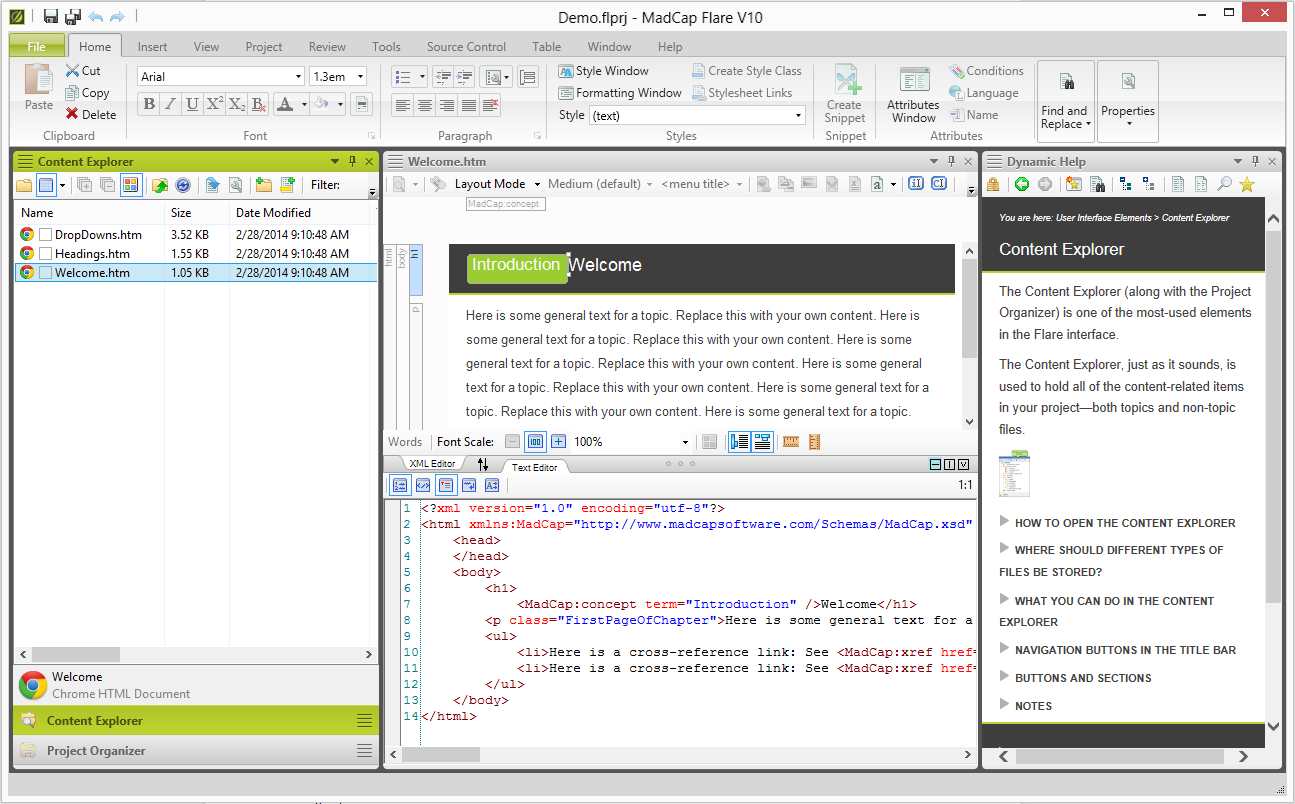This screenshot has height=804, width=1295.
Task: Open the font color picker
Action: click(289, 104)
